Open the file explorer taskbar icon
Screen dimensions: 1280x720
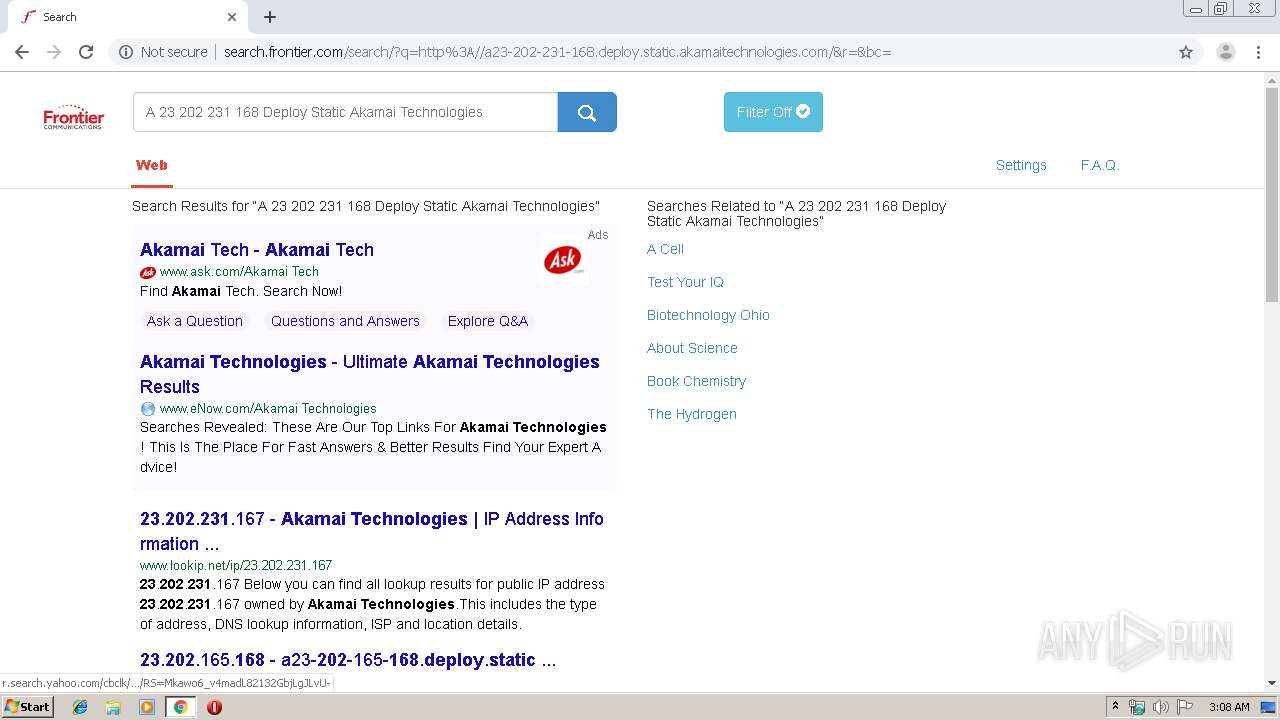coord(113,707)
